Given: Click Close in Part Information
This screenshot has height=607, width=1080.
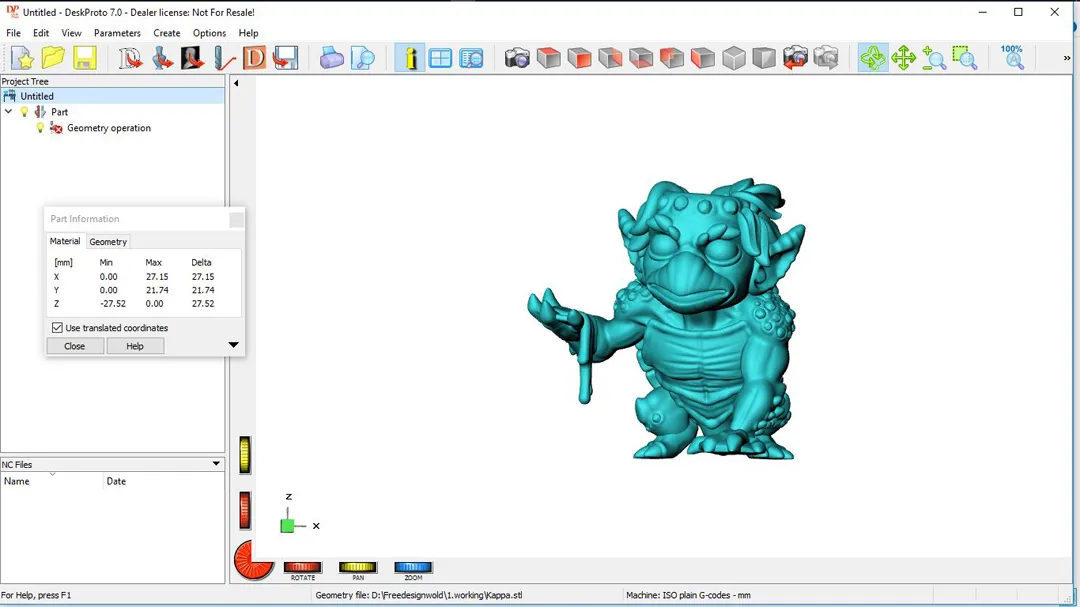Looking at the screenshot, I should (74, 346).
